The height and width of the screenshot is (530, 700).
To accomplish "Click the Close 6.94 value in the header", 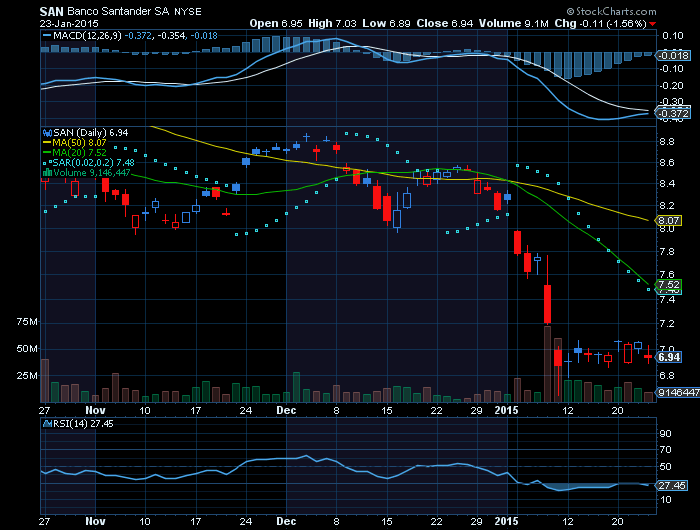I will [x=445, y=23].
